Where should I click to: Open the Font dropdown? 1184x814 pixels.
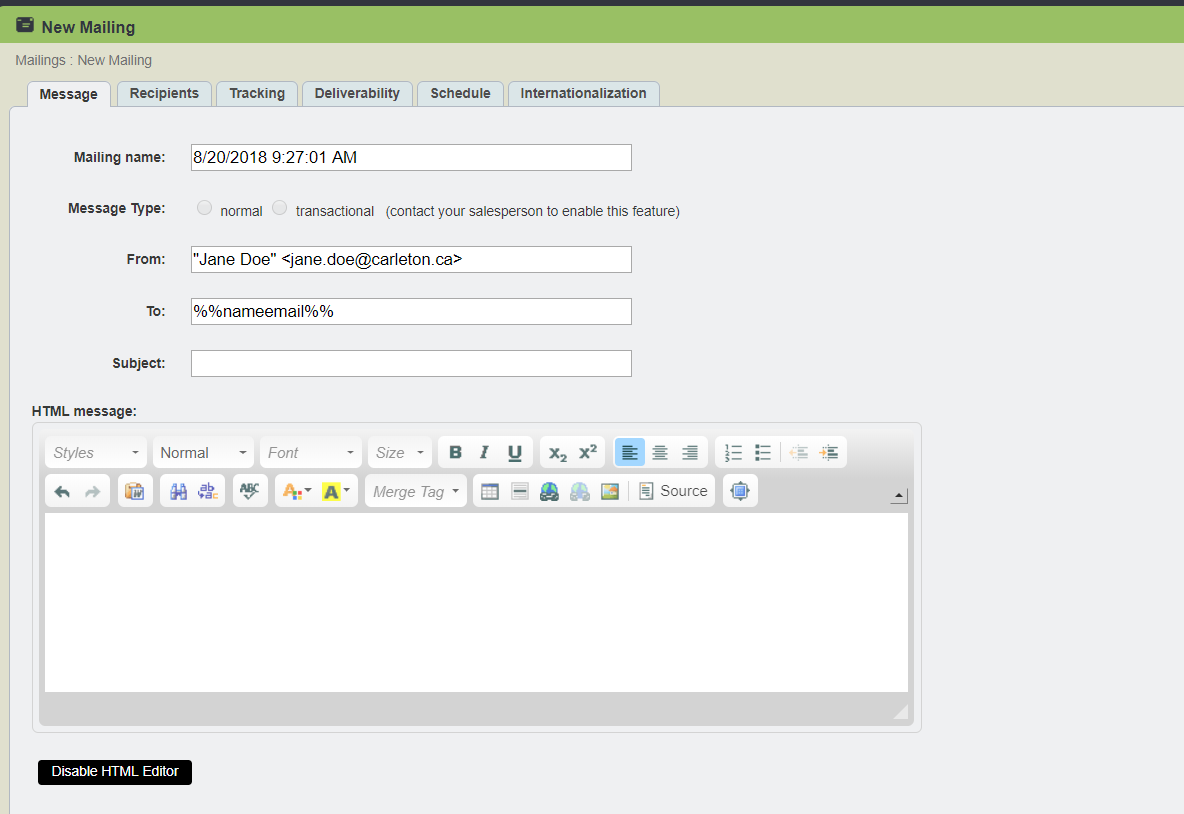(x=310, y=453)
